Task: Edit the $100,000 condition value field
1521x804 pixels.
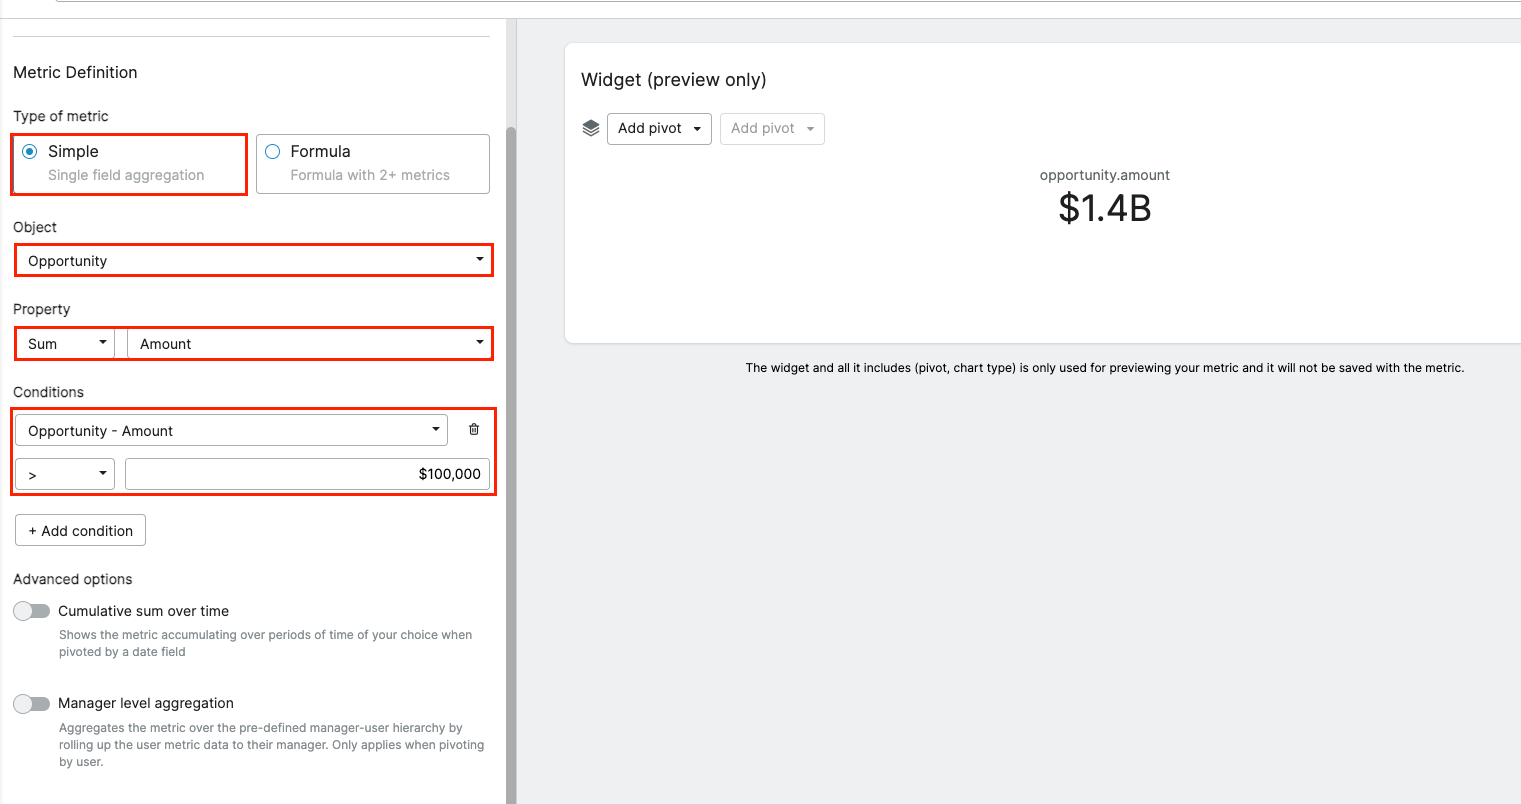Action: click(307, 474)
